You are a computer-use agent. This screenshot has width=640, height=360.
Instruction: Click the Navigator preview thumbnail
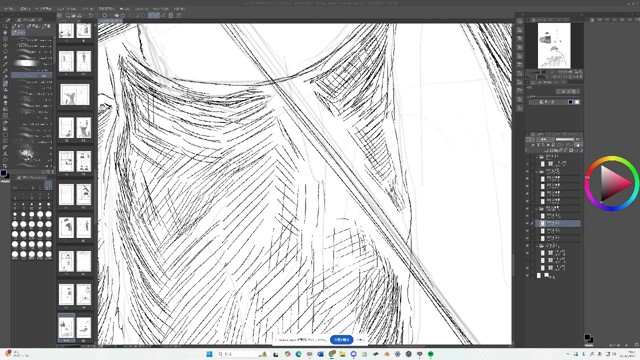[x=554, y=45]
